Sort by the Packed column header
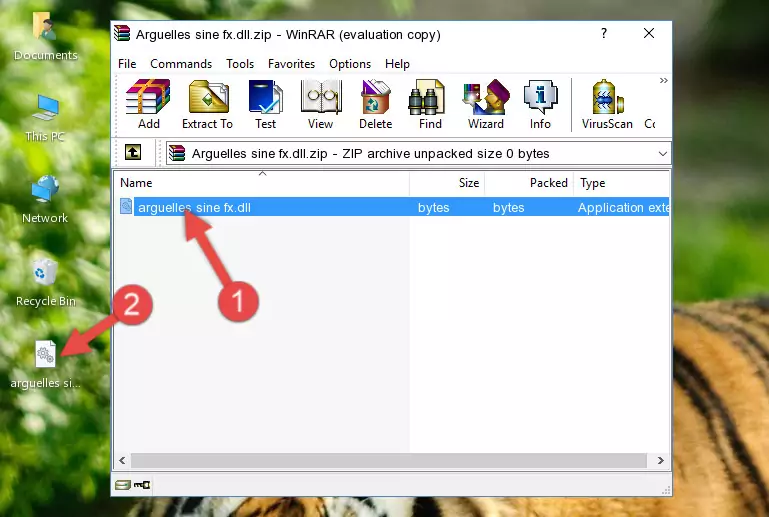The image size is (769, 517). pos(529,183)
